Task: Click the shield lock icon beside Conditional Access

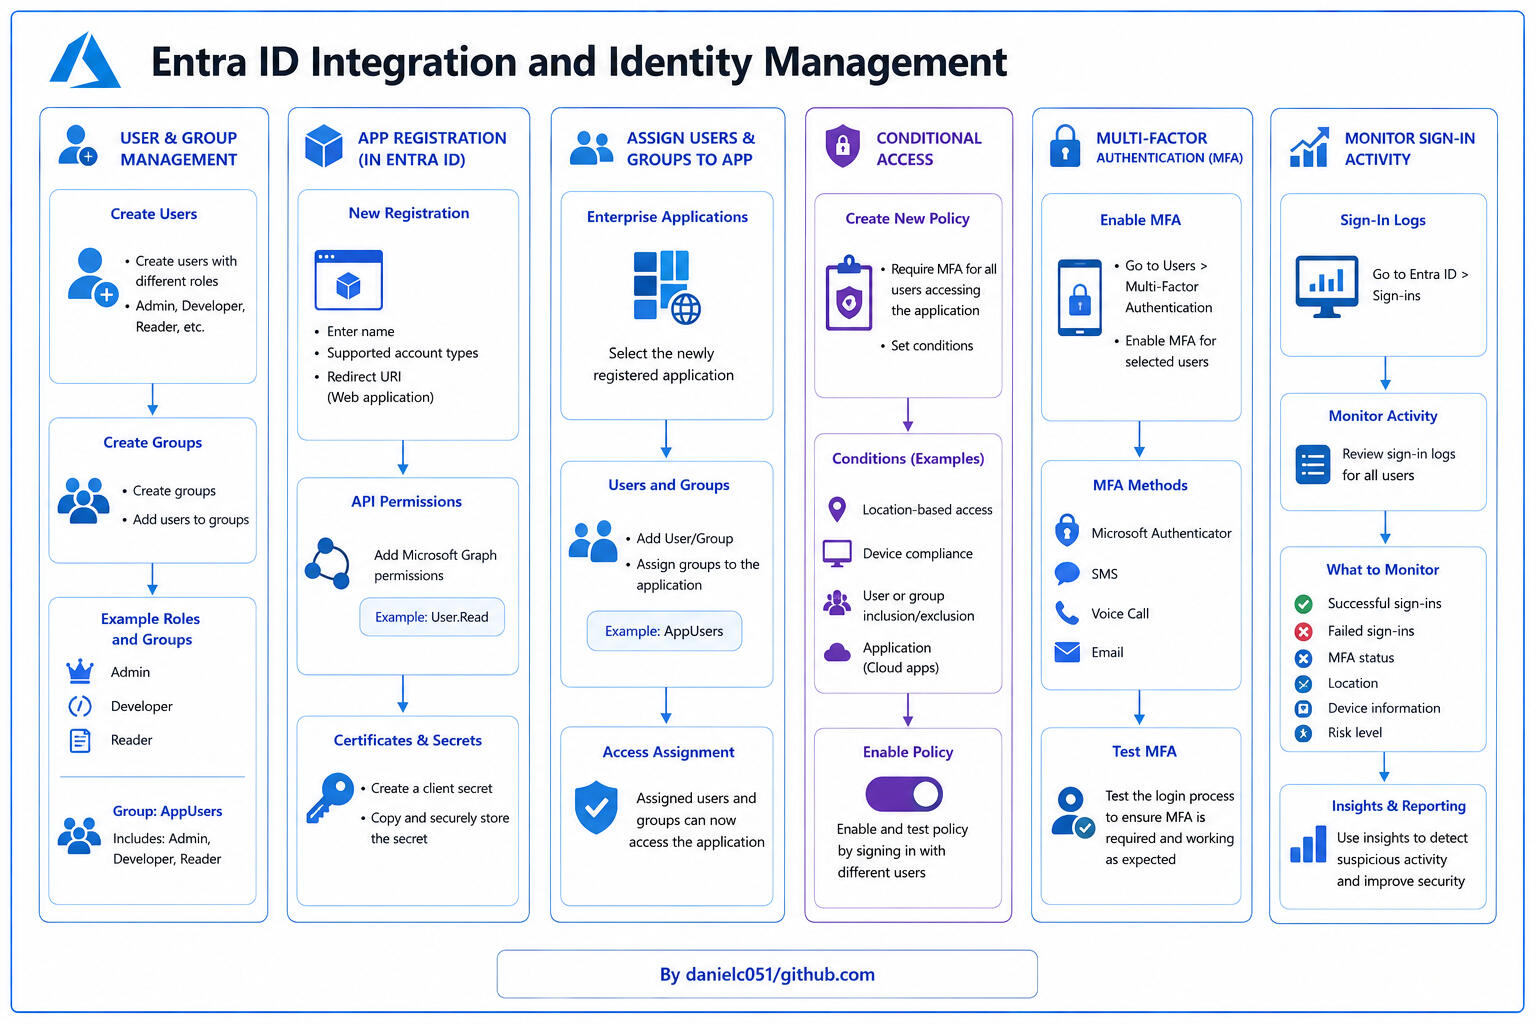Action: click(x=842, y=146)
